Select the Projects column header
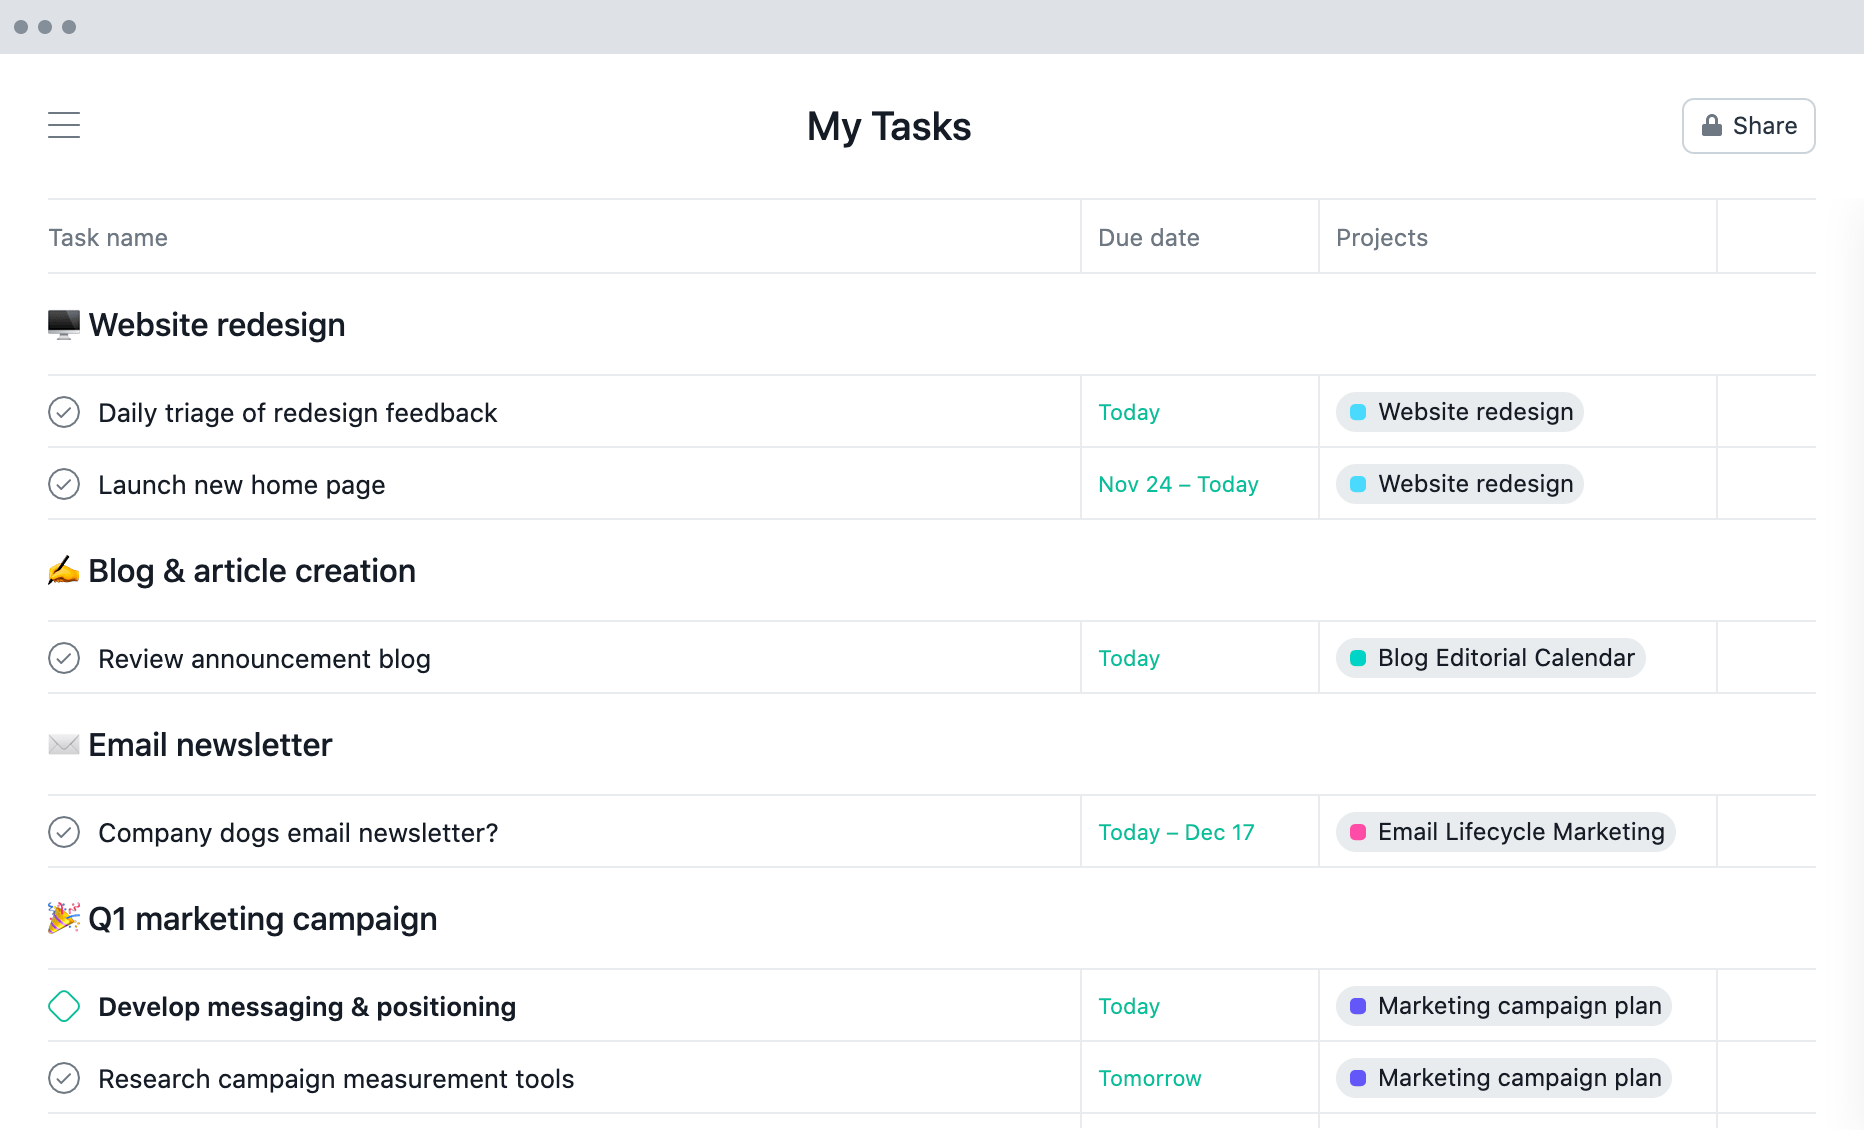 click(x=1381, y=237)
